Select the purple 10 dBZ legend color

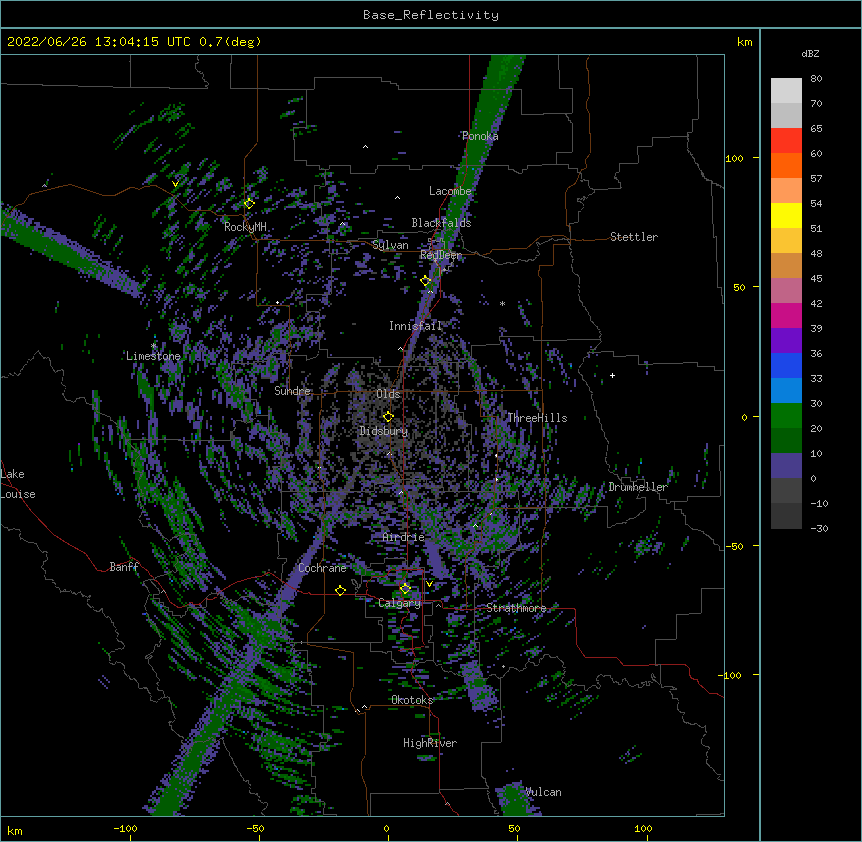786,466
